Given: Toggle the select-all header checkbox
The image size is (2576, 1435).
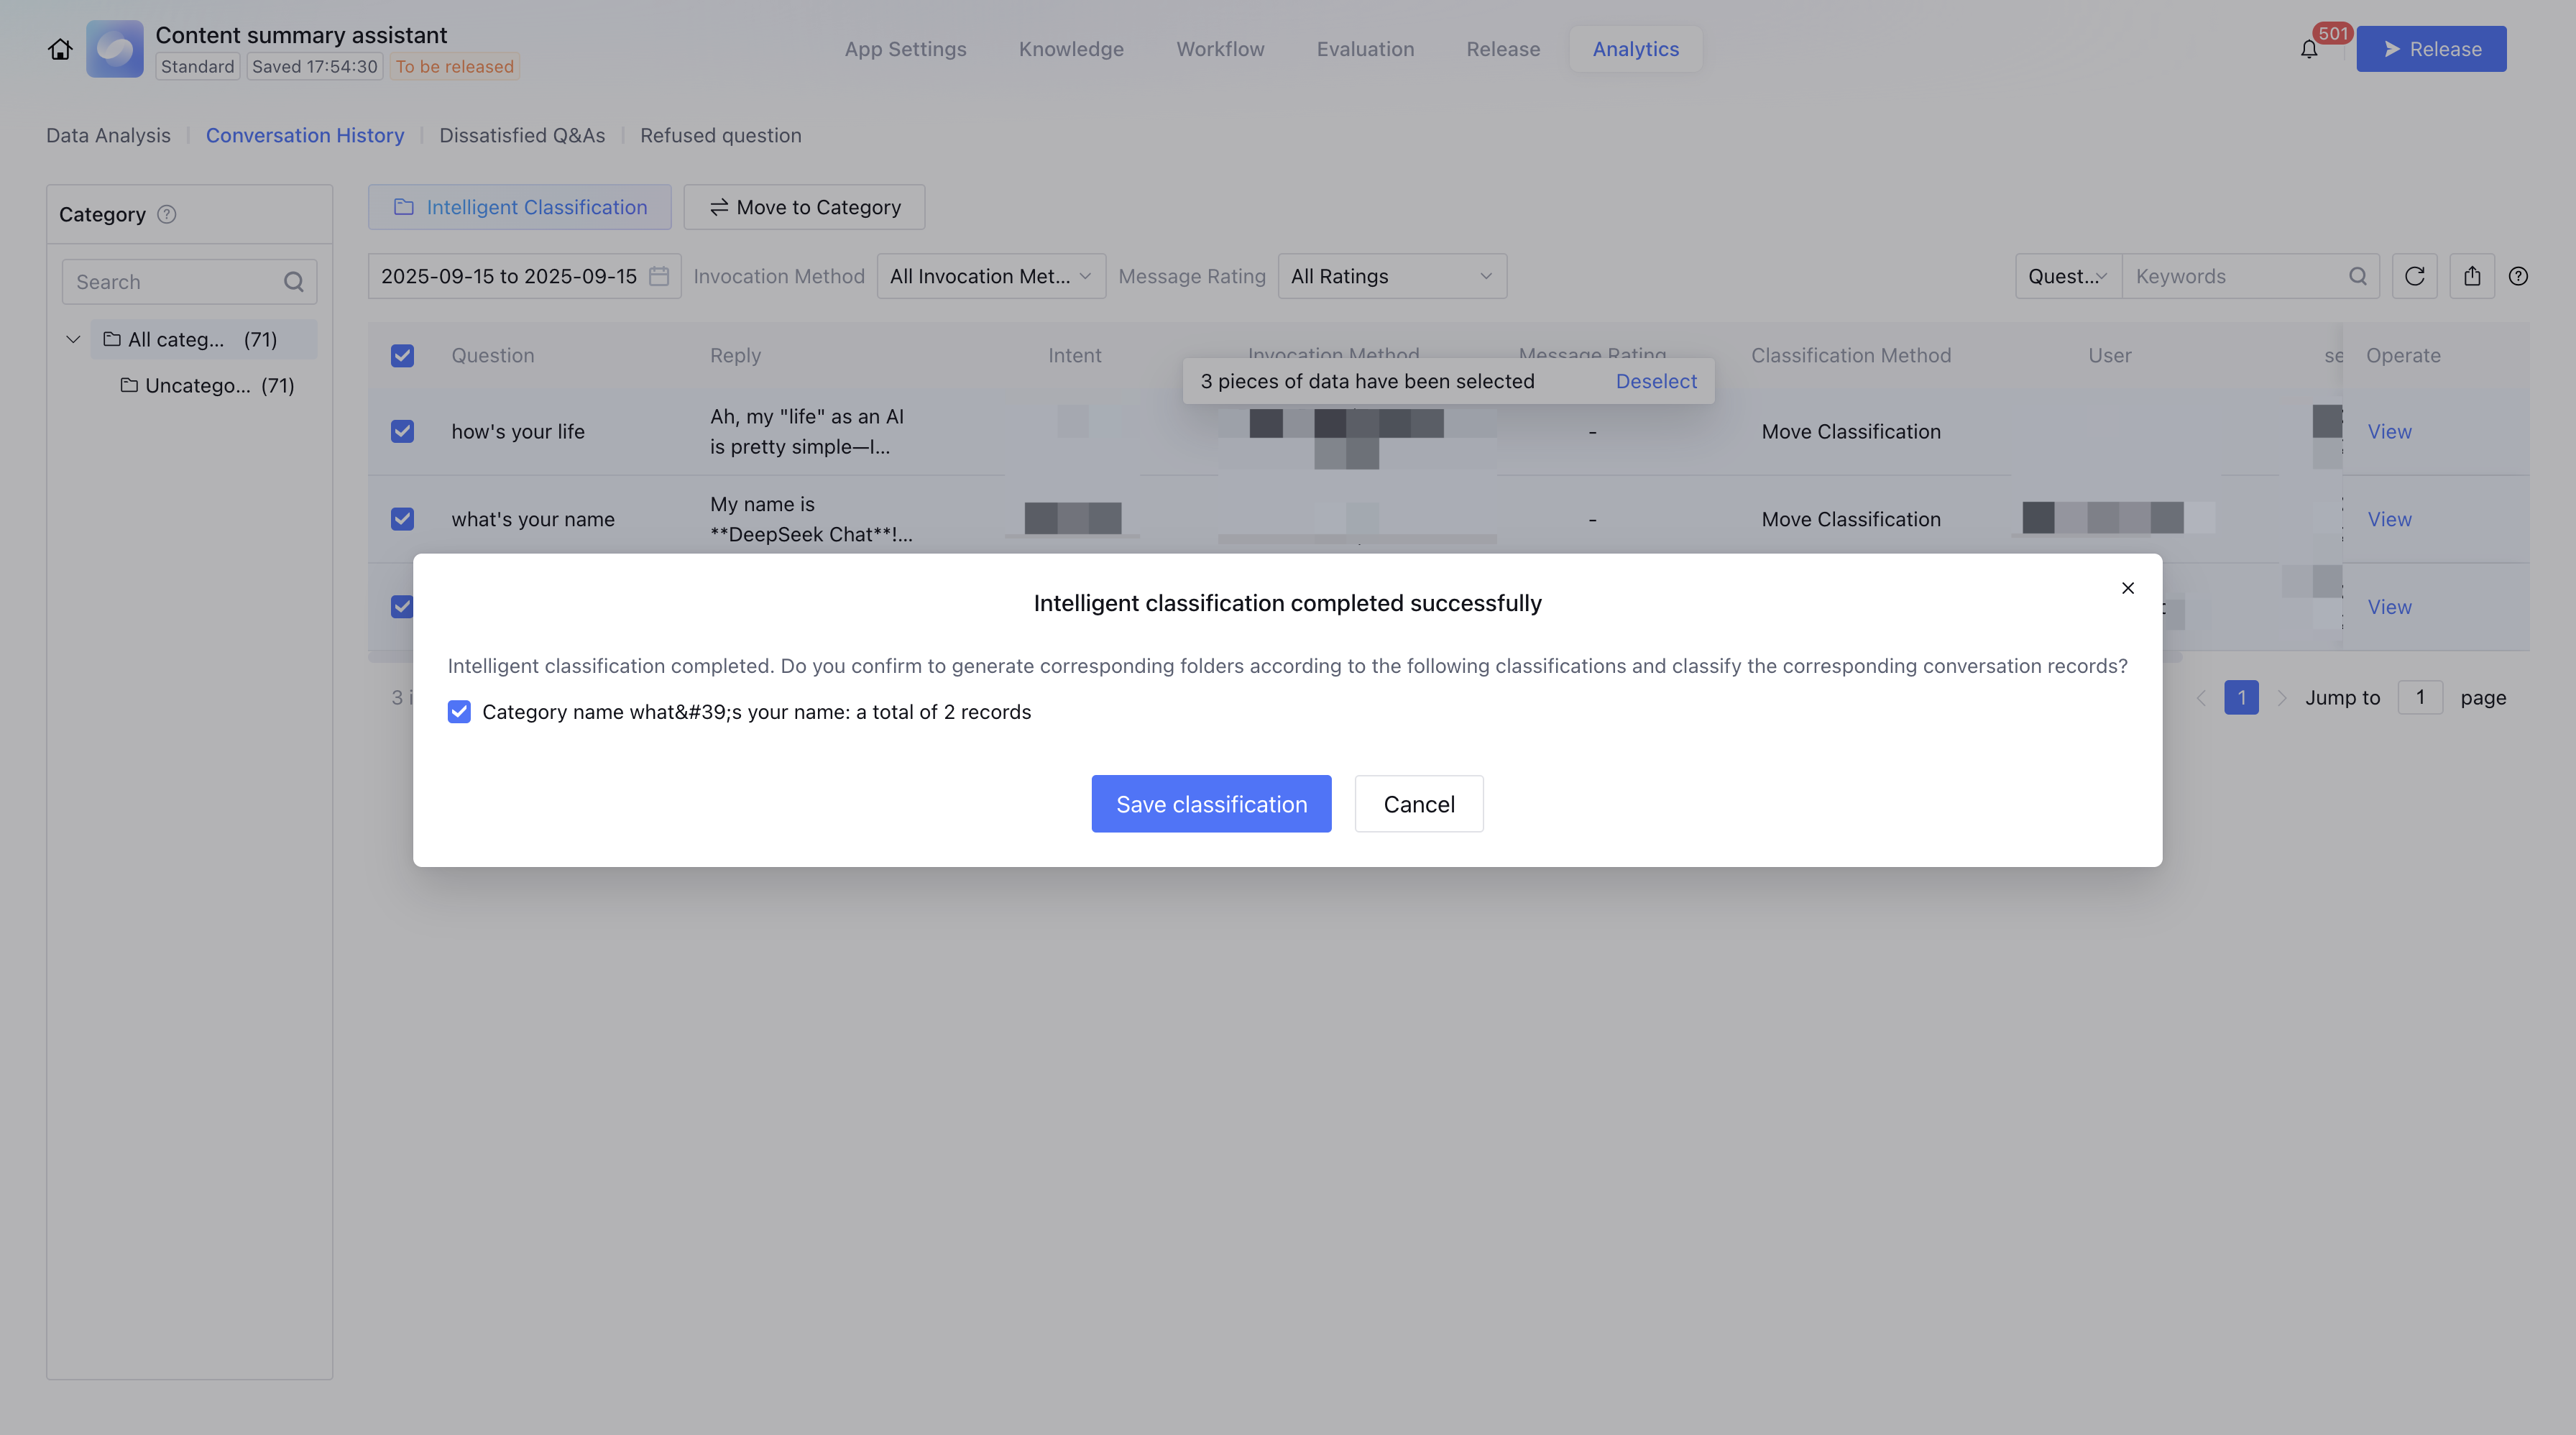Looking at the screenshot, I should (402, 356).
